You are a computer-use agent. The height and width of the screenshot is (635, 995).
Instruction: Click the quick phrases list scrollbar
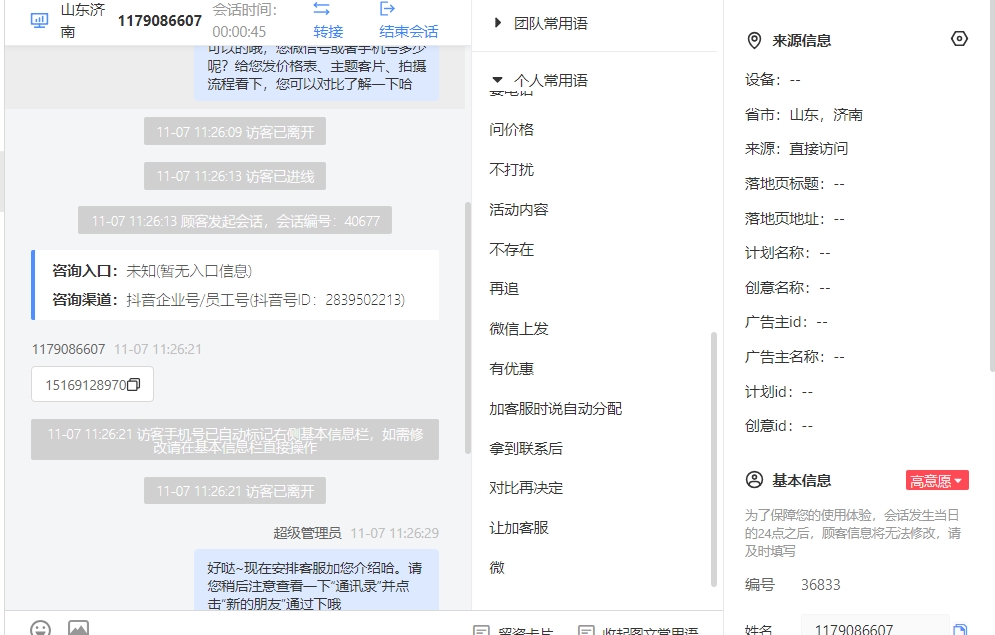(x=713, y=459)
